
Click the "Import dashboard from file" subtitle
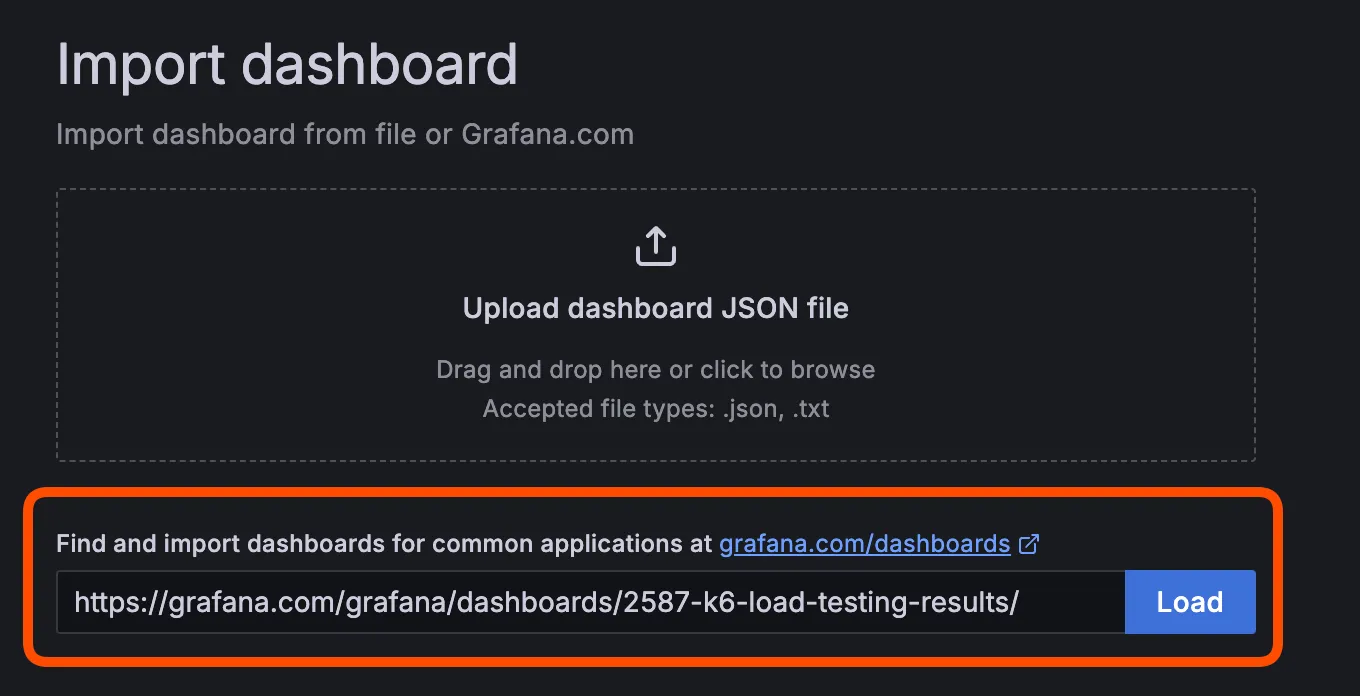pyautogui.click(x=235, y=134)
